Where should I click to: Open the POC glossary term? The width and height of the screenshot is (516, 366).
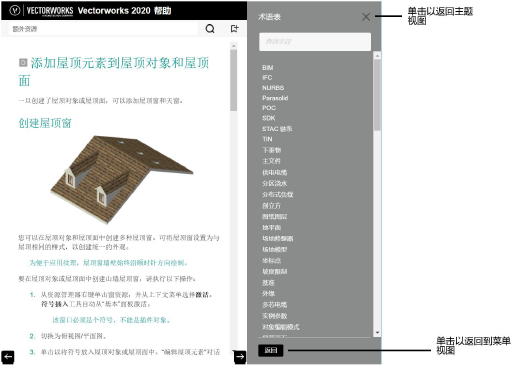point(269,108)
